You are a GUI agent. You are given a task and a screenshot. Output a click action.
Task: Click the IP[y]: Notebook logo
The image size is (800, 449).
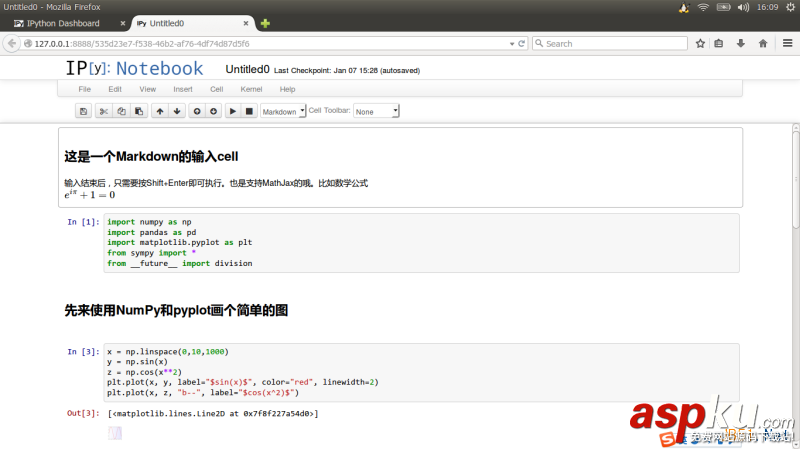[x=134, y=68]
